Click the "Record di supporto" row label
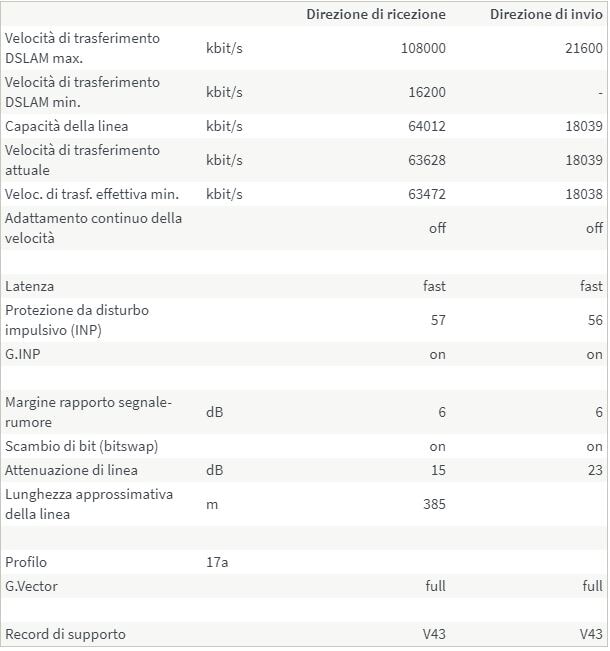Image resolution: width=610 pixels, height=651 pixels. pyautogui.click(x=66, y=634)
